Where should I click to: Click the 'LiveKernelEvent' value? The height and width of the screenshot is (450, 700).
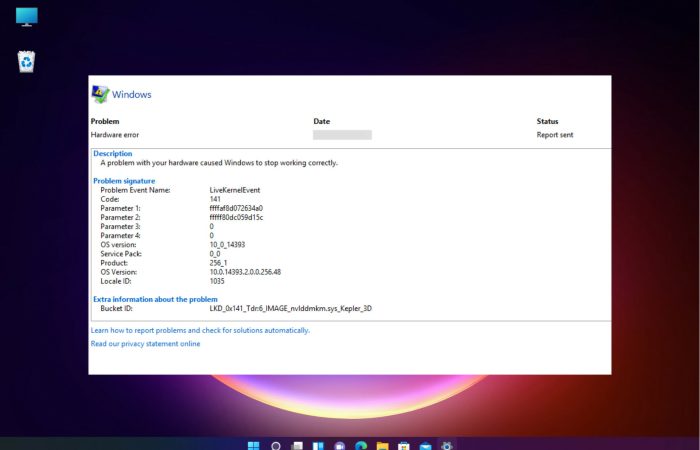click(x=235, y=190)
